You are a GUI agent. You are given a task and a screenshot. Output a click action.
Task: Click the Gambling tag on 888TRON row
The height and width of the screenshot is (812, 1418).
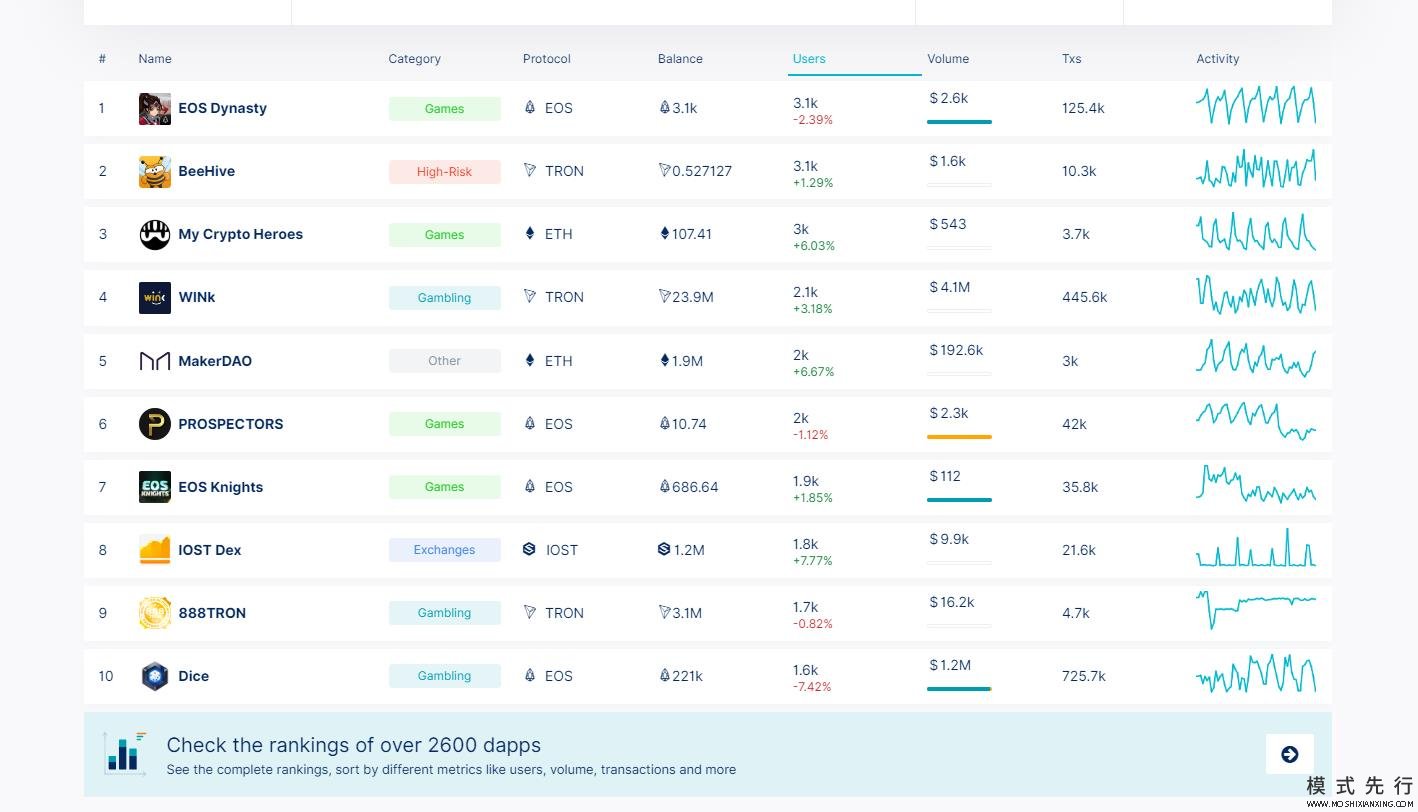click(445, 613)
